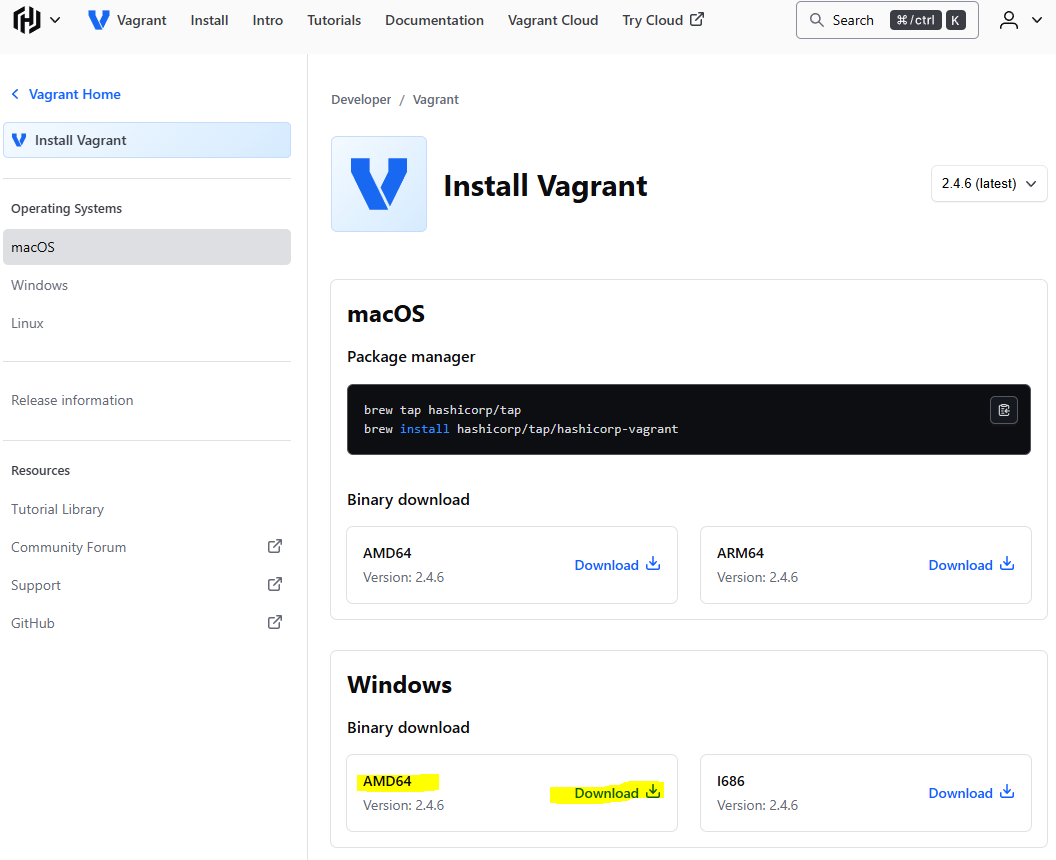1056x860 pixels.
Task: Open the Release information page
Action: click(x=71, y=399)
